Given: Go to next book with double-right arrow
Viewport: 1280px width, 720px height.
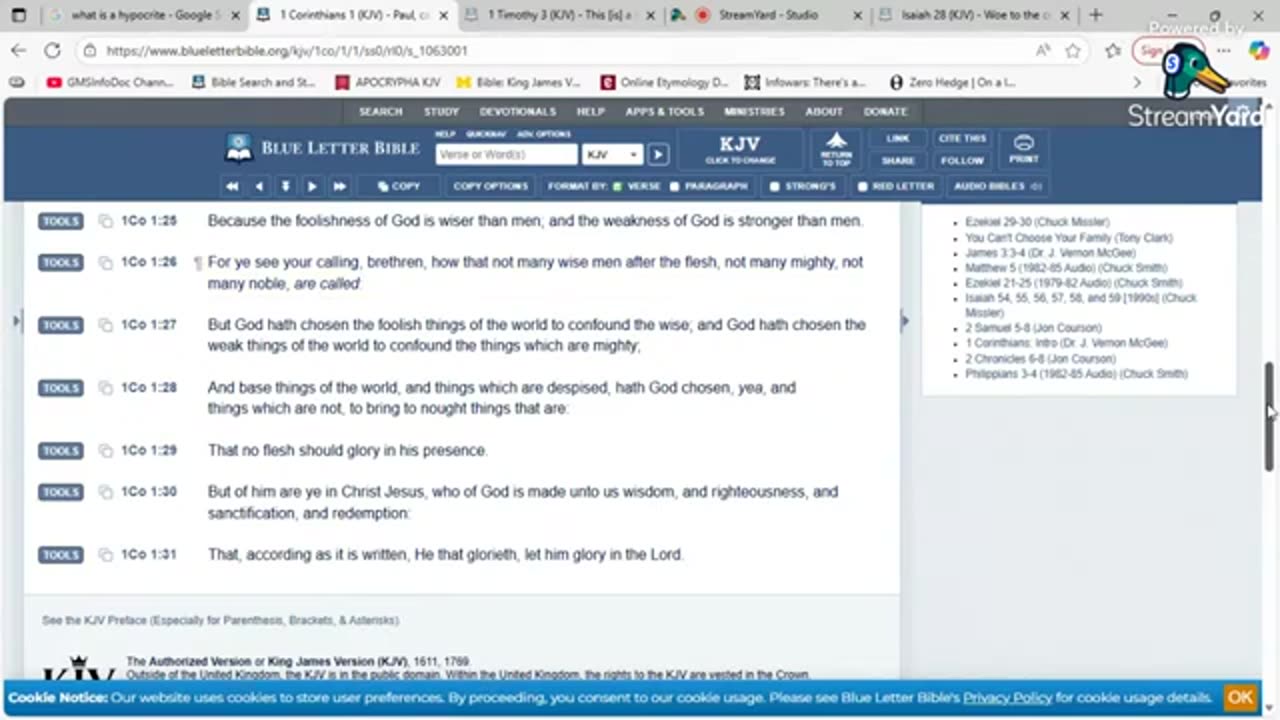Looking at the screenshot, I should coord(339,186).
